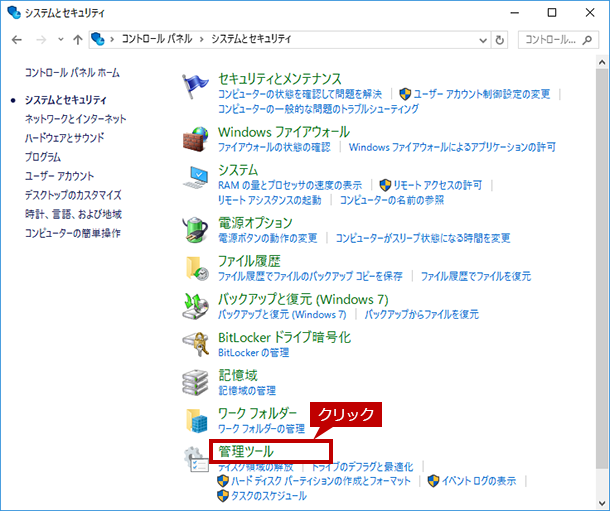610x511 pixels.
Task: Select ハードウェアとサウンド in sidebar
Action: click(65, 138)
